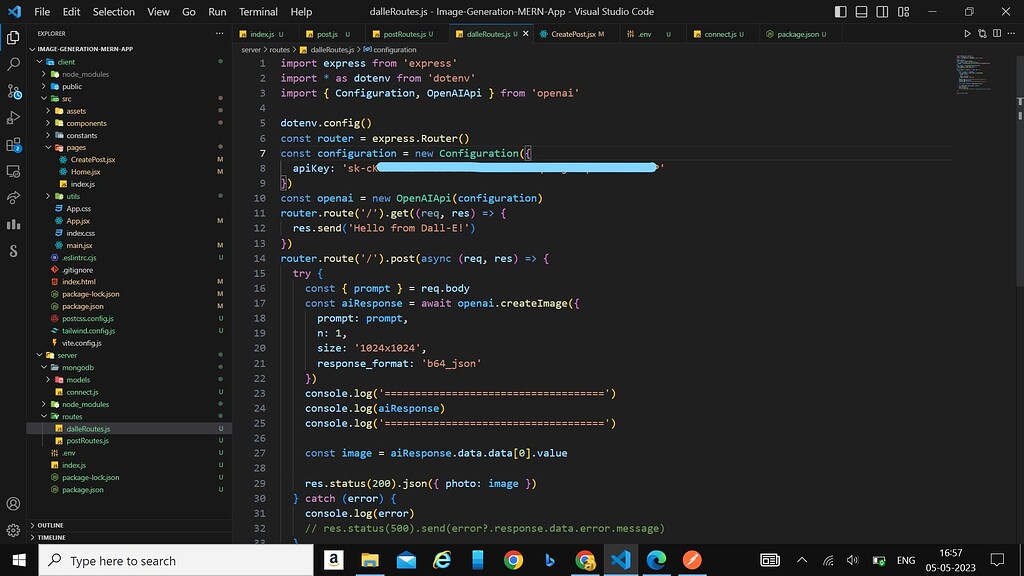
Task: Open the Accounts icon near the bottom
Action: [13, 504]
